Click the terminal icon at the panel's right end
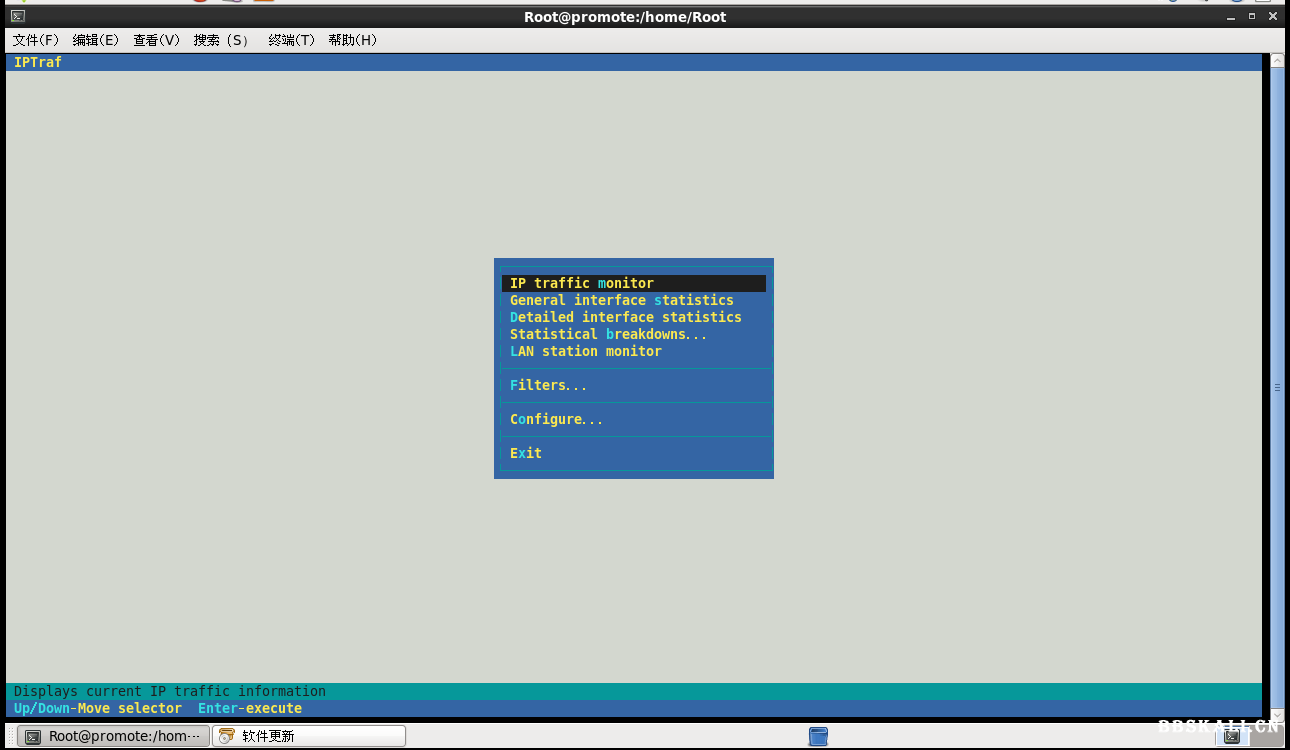Viewport: 1290px width, 750px height. coord(1232,736)
